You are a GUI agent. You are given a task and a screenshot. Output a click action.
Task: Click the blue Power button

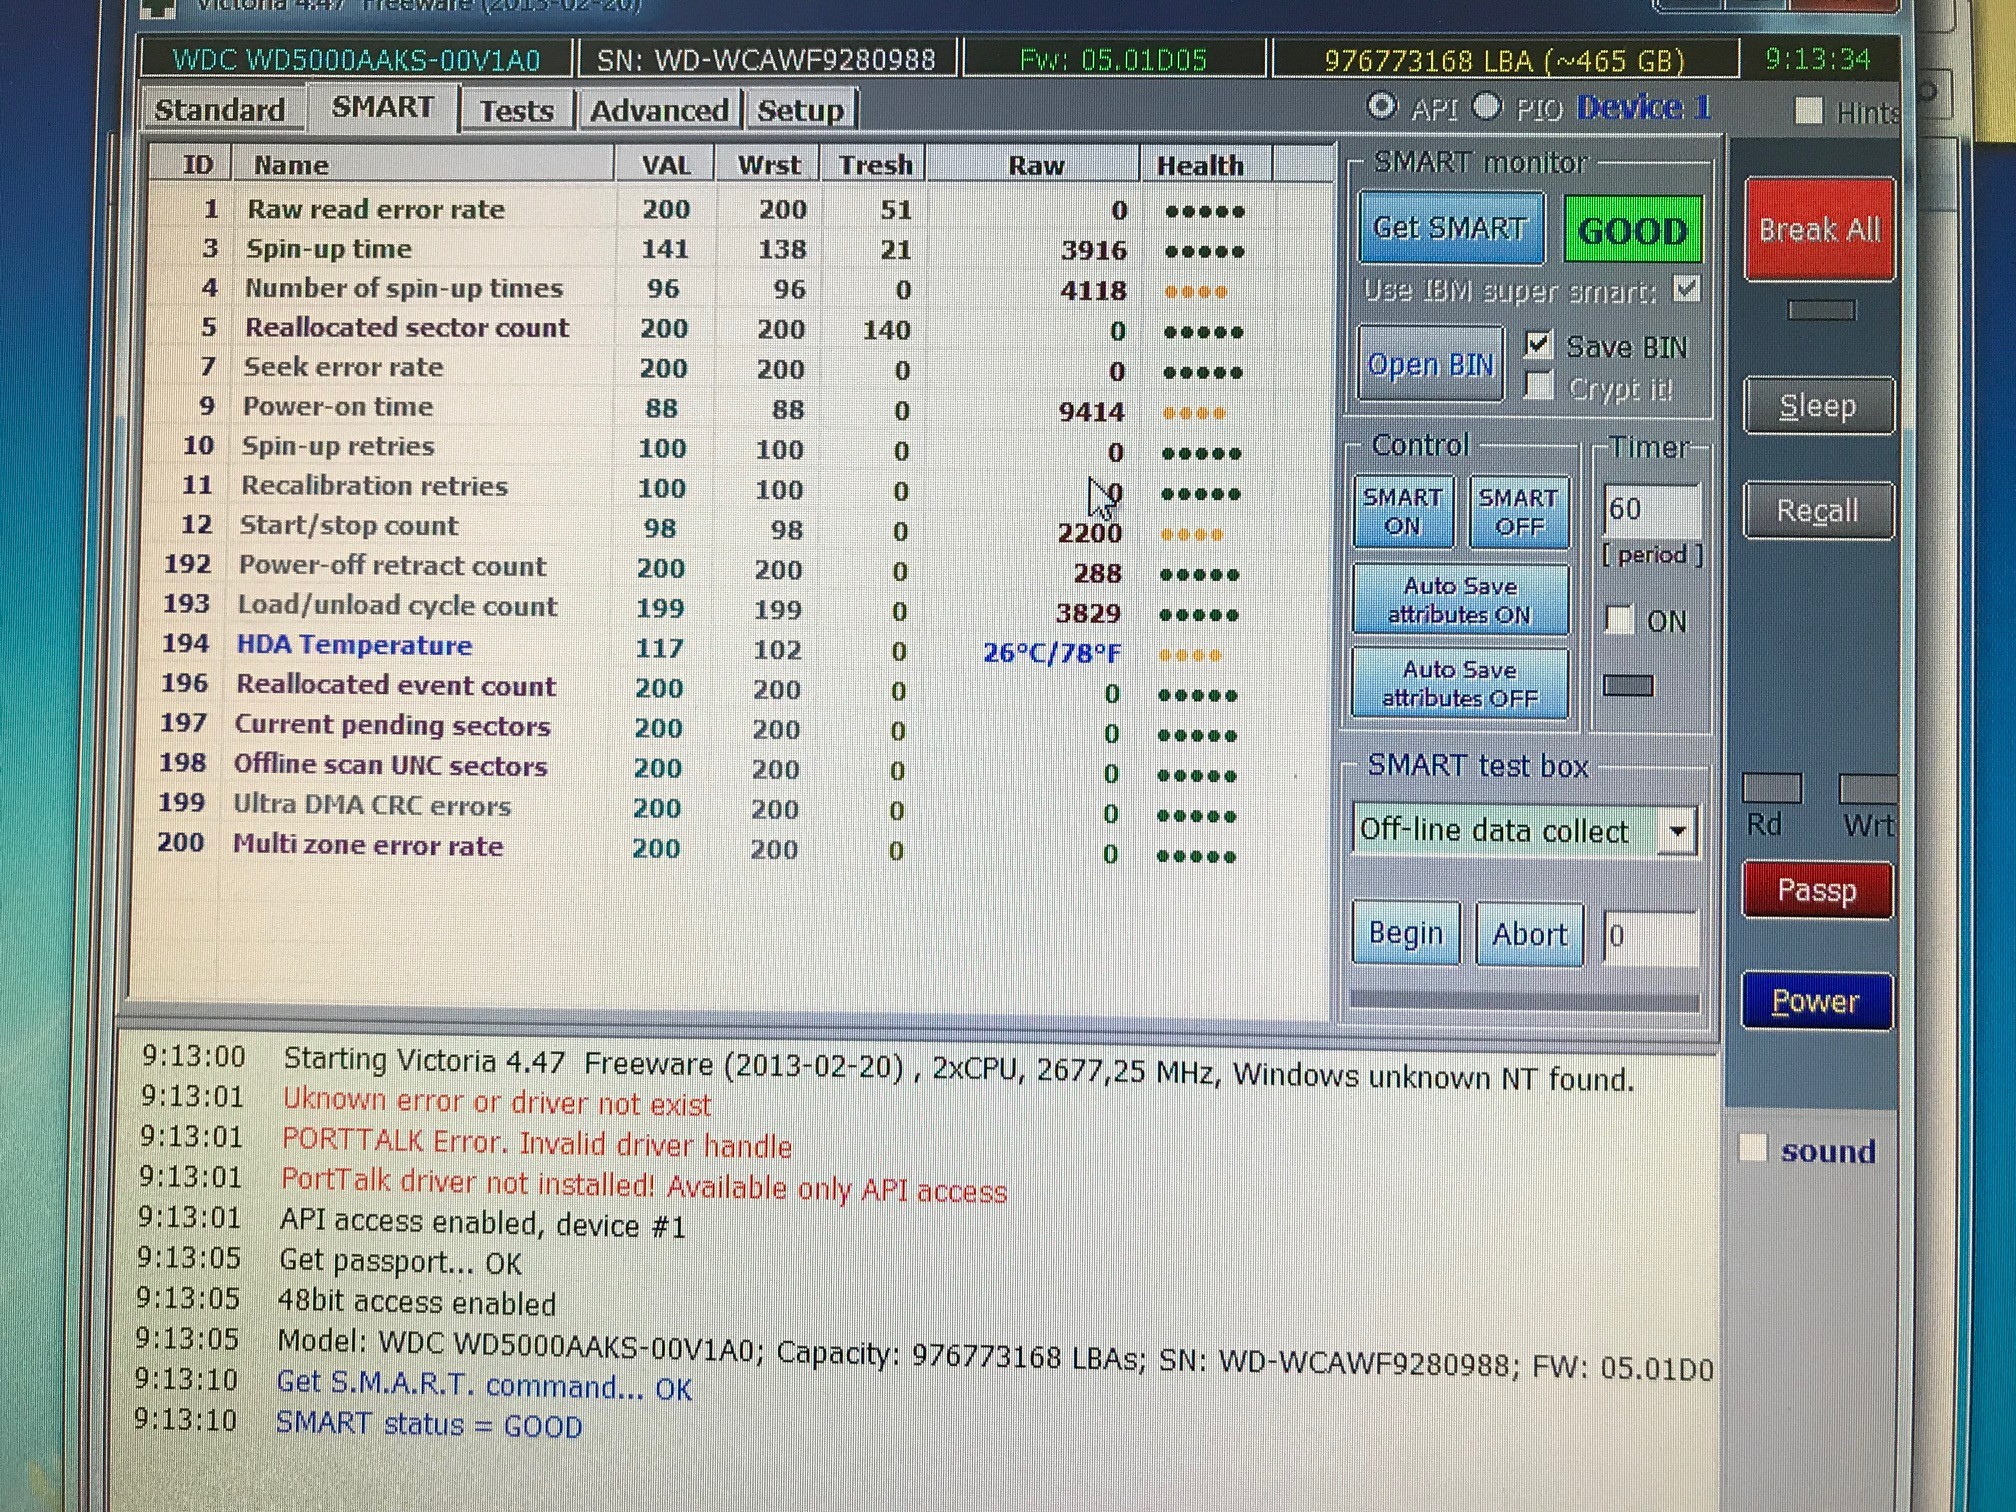[1816, 1000]
